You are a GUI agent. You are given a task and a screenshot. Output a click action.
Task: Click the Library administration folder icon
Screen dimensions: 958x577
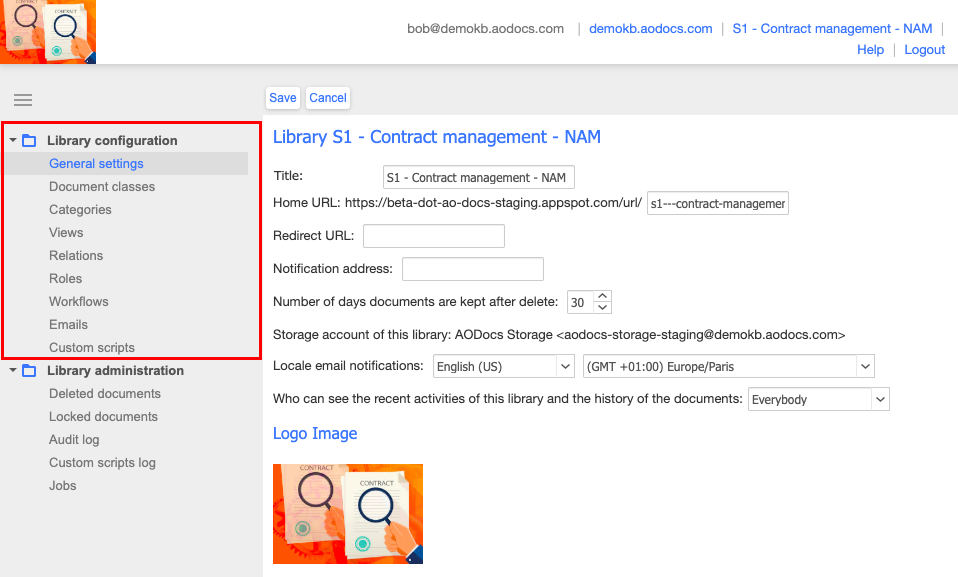[x=29, y=370]
